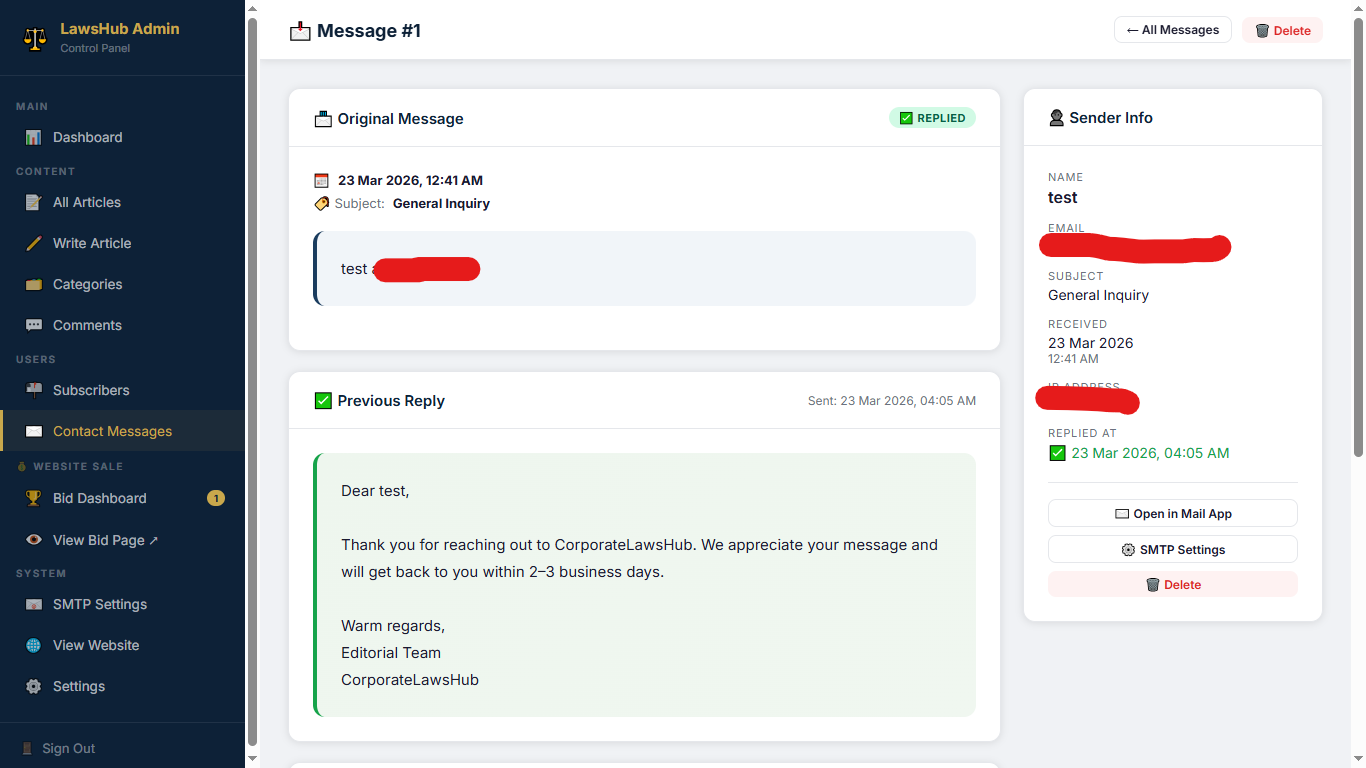1366x768 pixels.
Task: Go back to All Messages
Action: click(1172, 30)
